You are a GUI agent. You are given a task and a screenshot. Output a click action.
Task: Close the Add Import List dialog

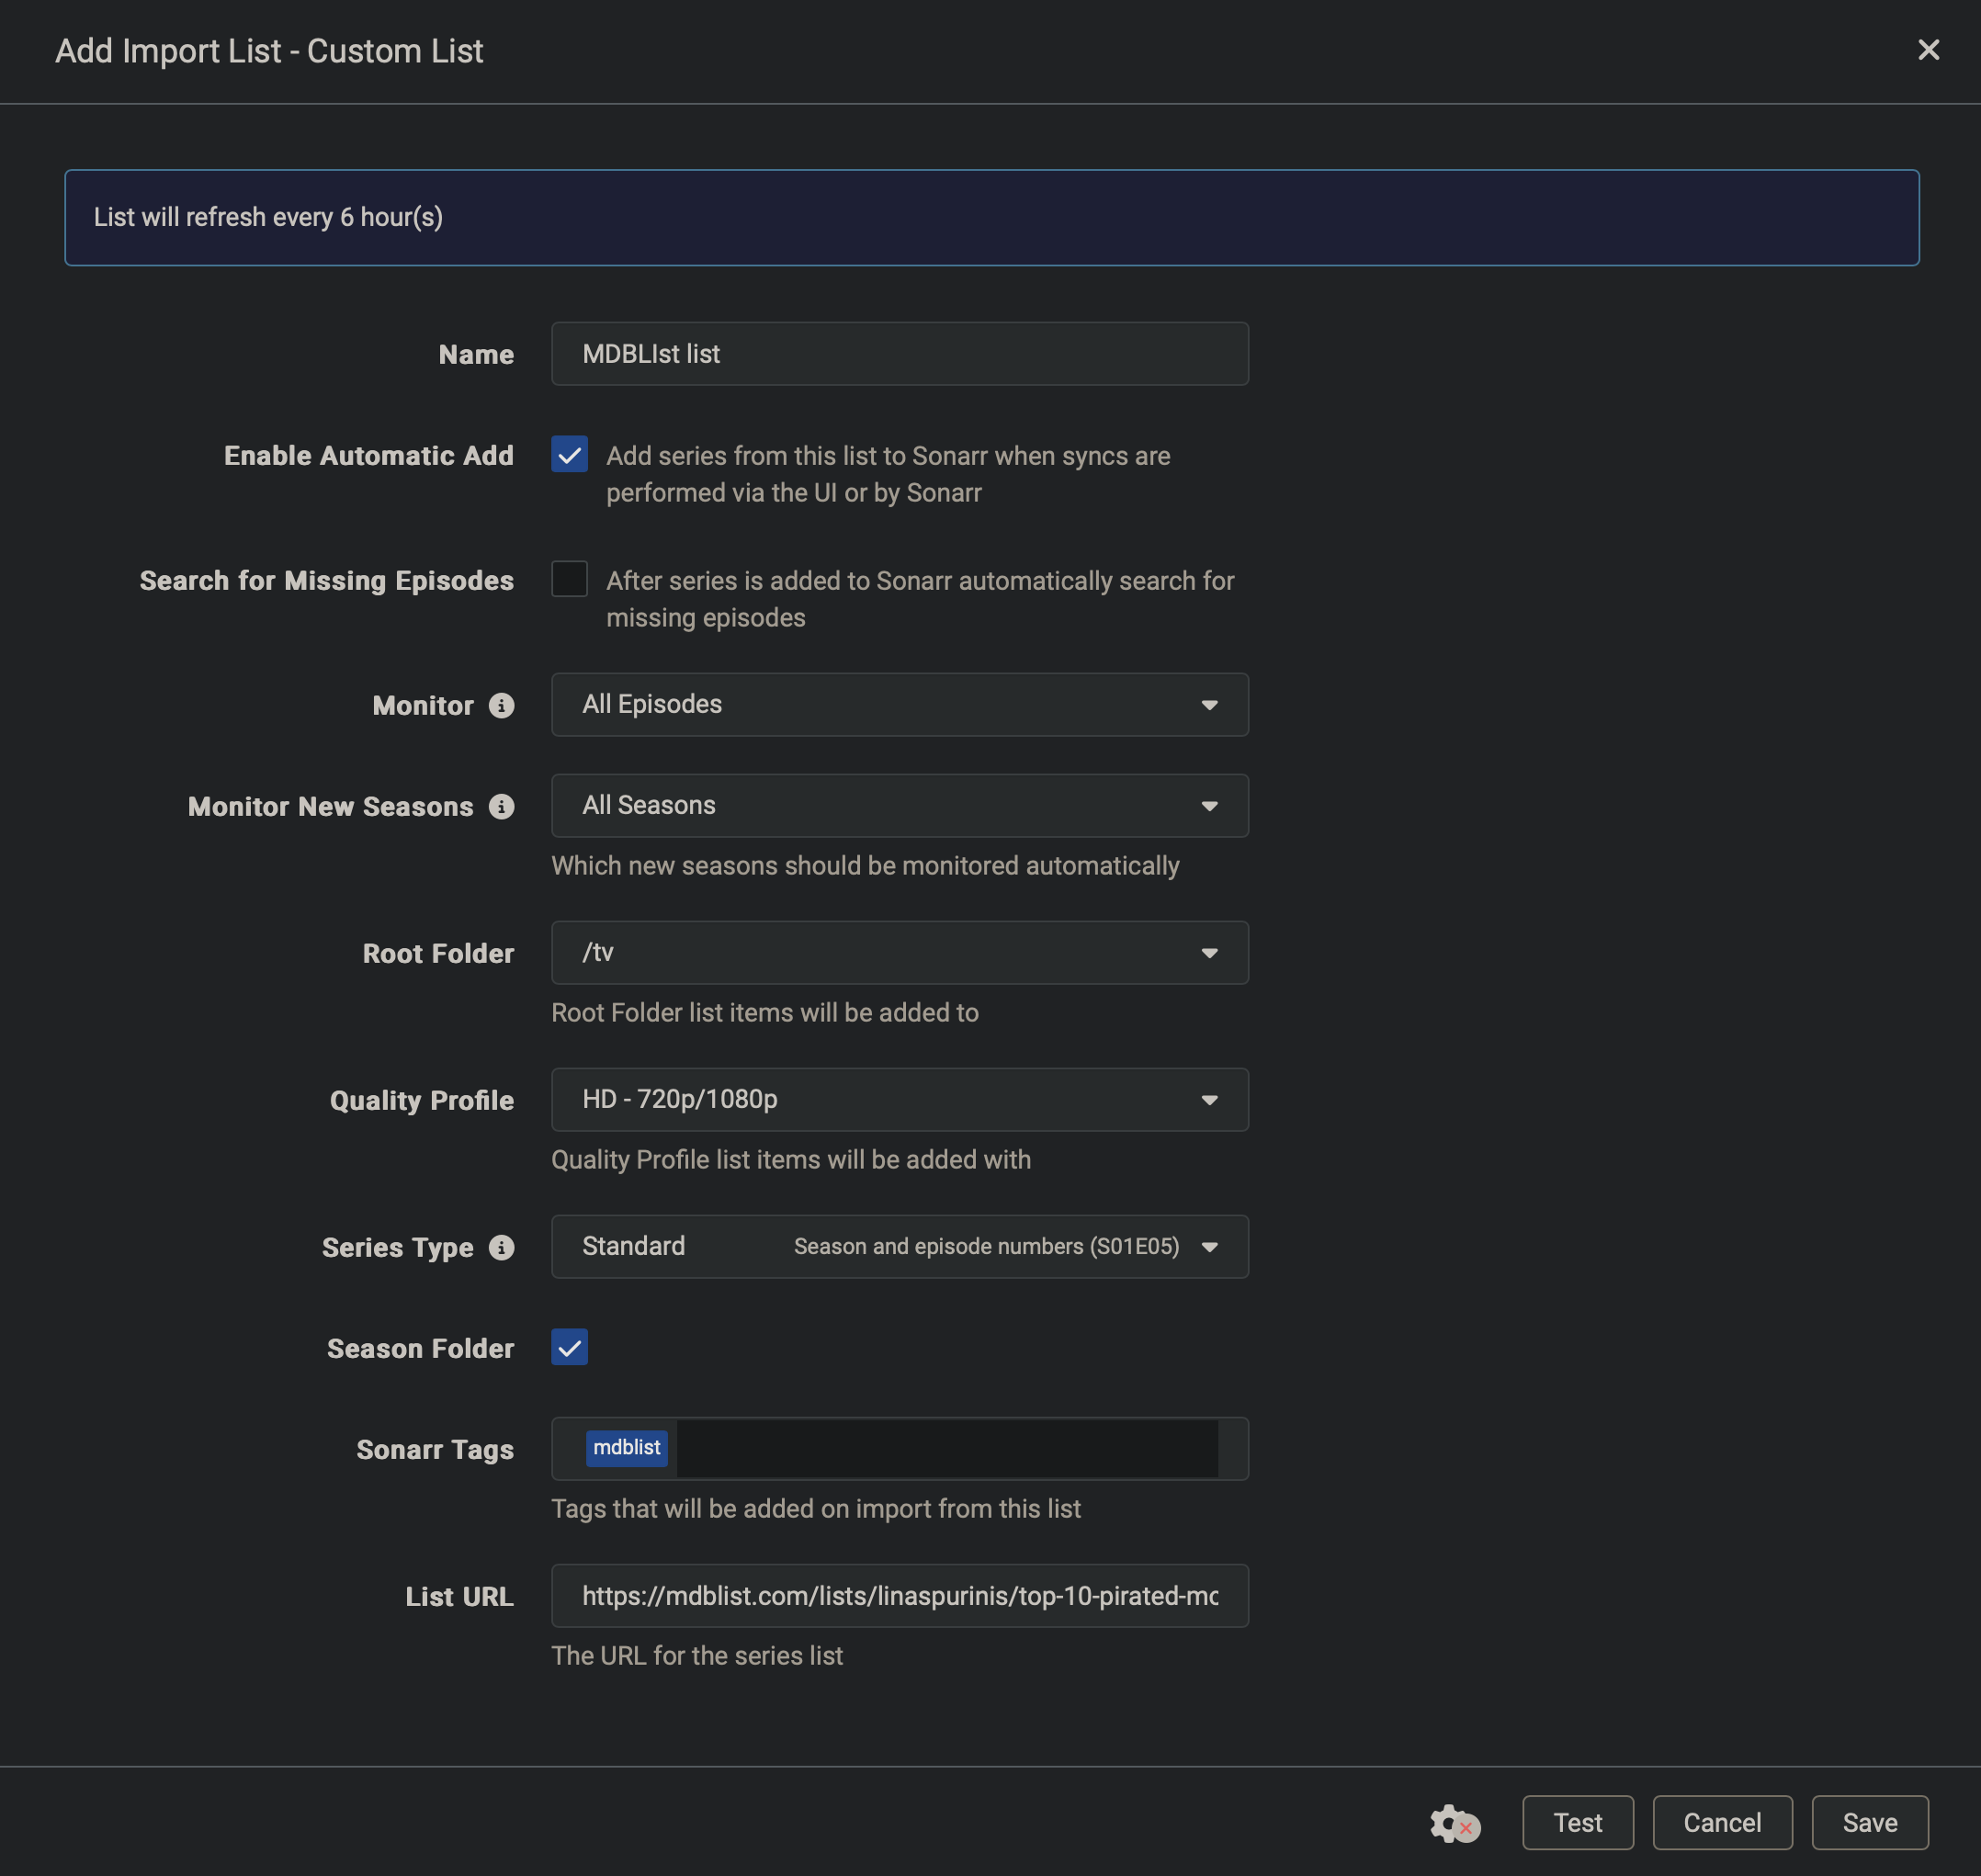click(x=1928, y=50)
